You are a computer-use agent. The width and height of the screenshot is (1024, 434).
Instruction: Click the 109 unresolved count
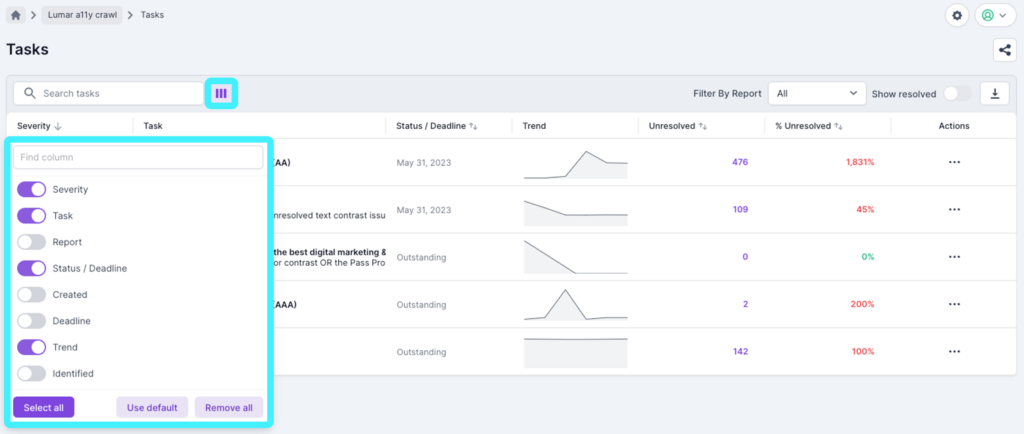740,209
